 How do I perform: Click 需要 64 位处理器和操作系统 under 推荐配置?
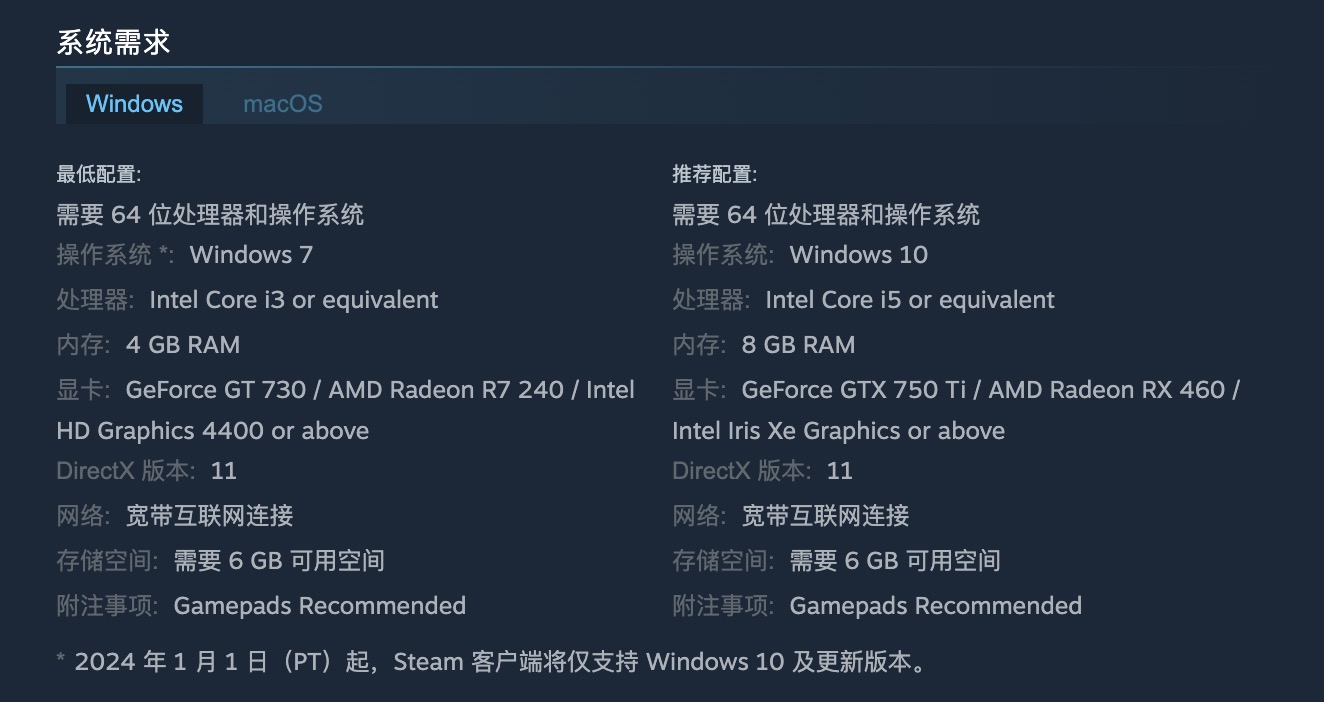click(825, 214)
